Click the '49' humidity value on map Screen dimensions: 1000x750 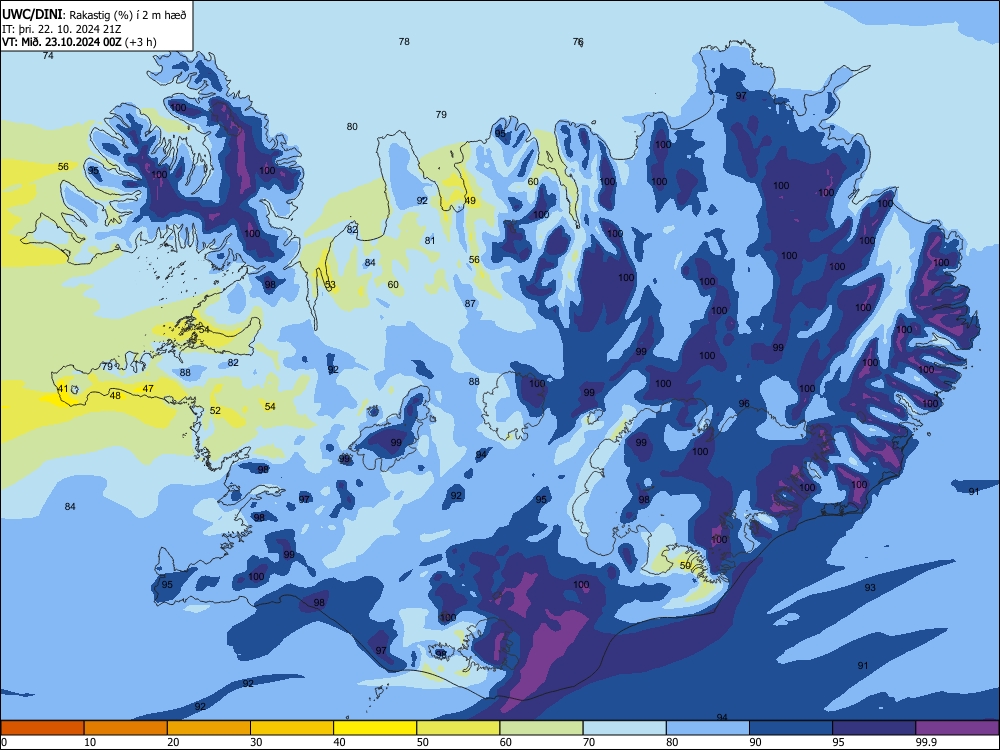470,200
